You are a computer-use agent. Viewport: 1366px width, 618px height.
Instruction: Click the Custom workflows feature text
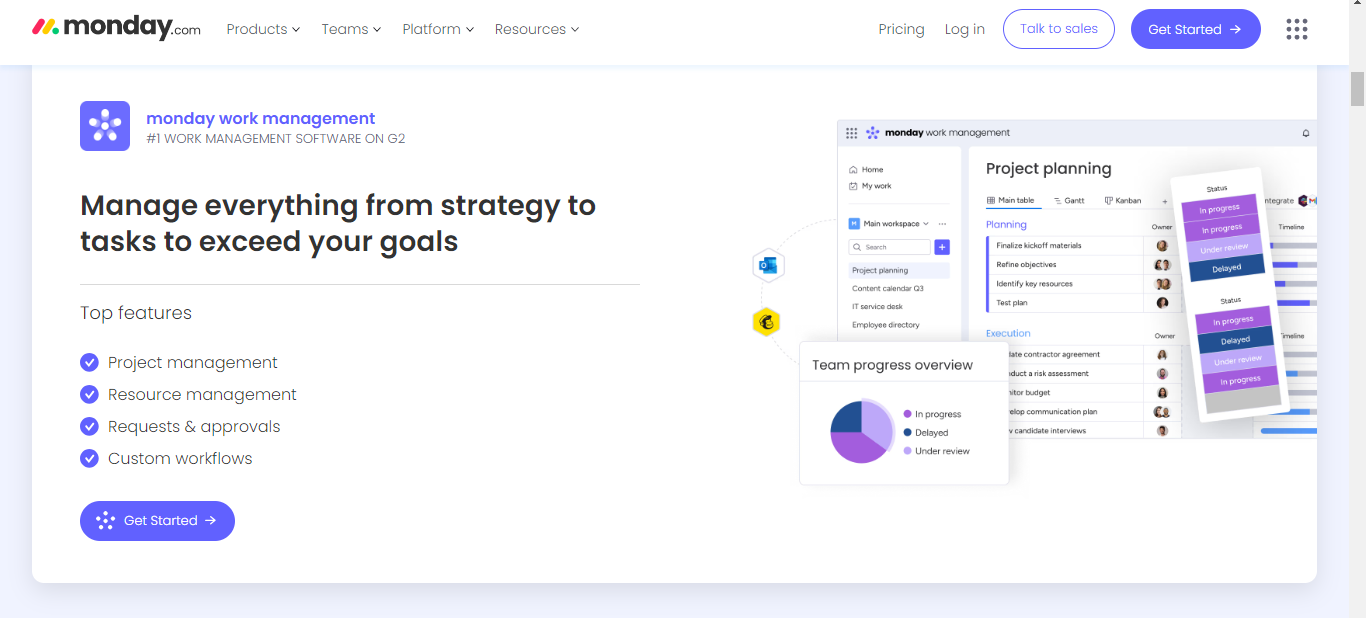coord(180,458)
